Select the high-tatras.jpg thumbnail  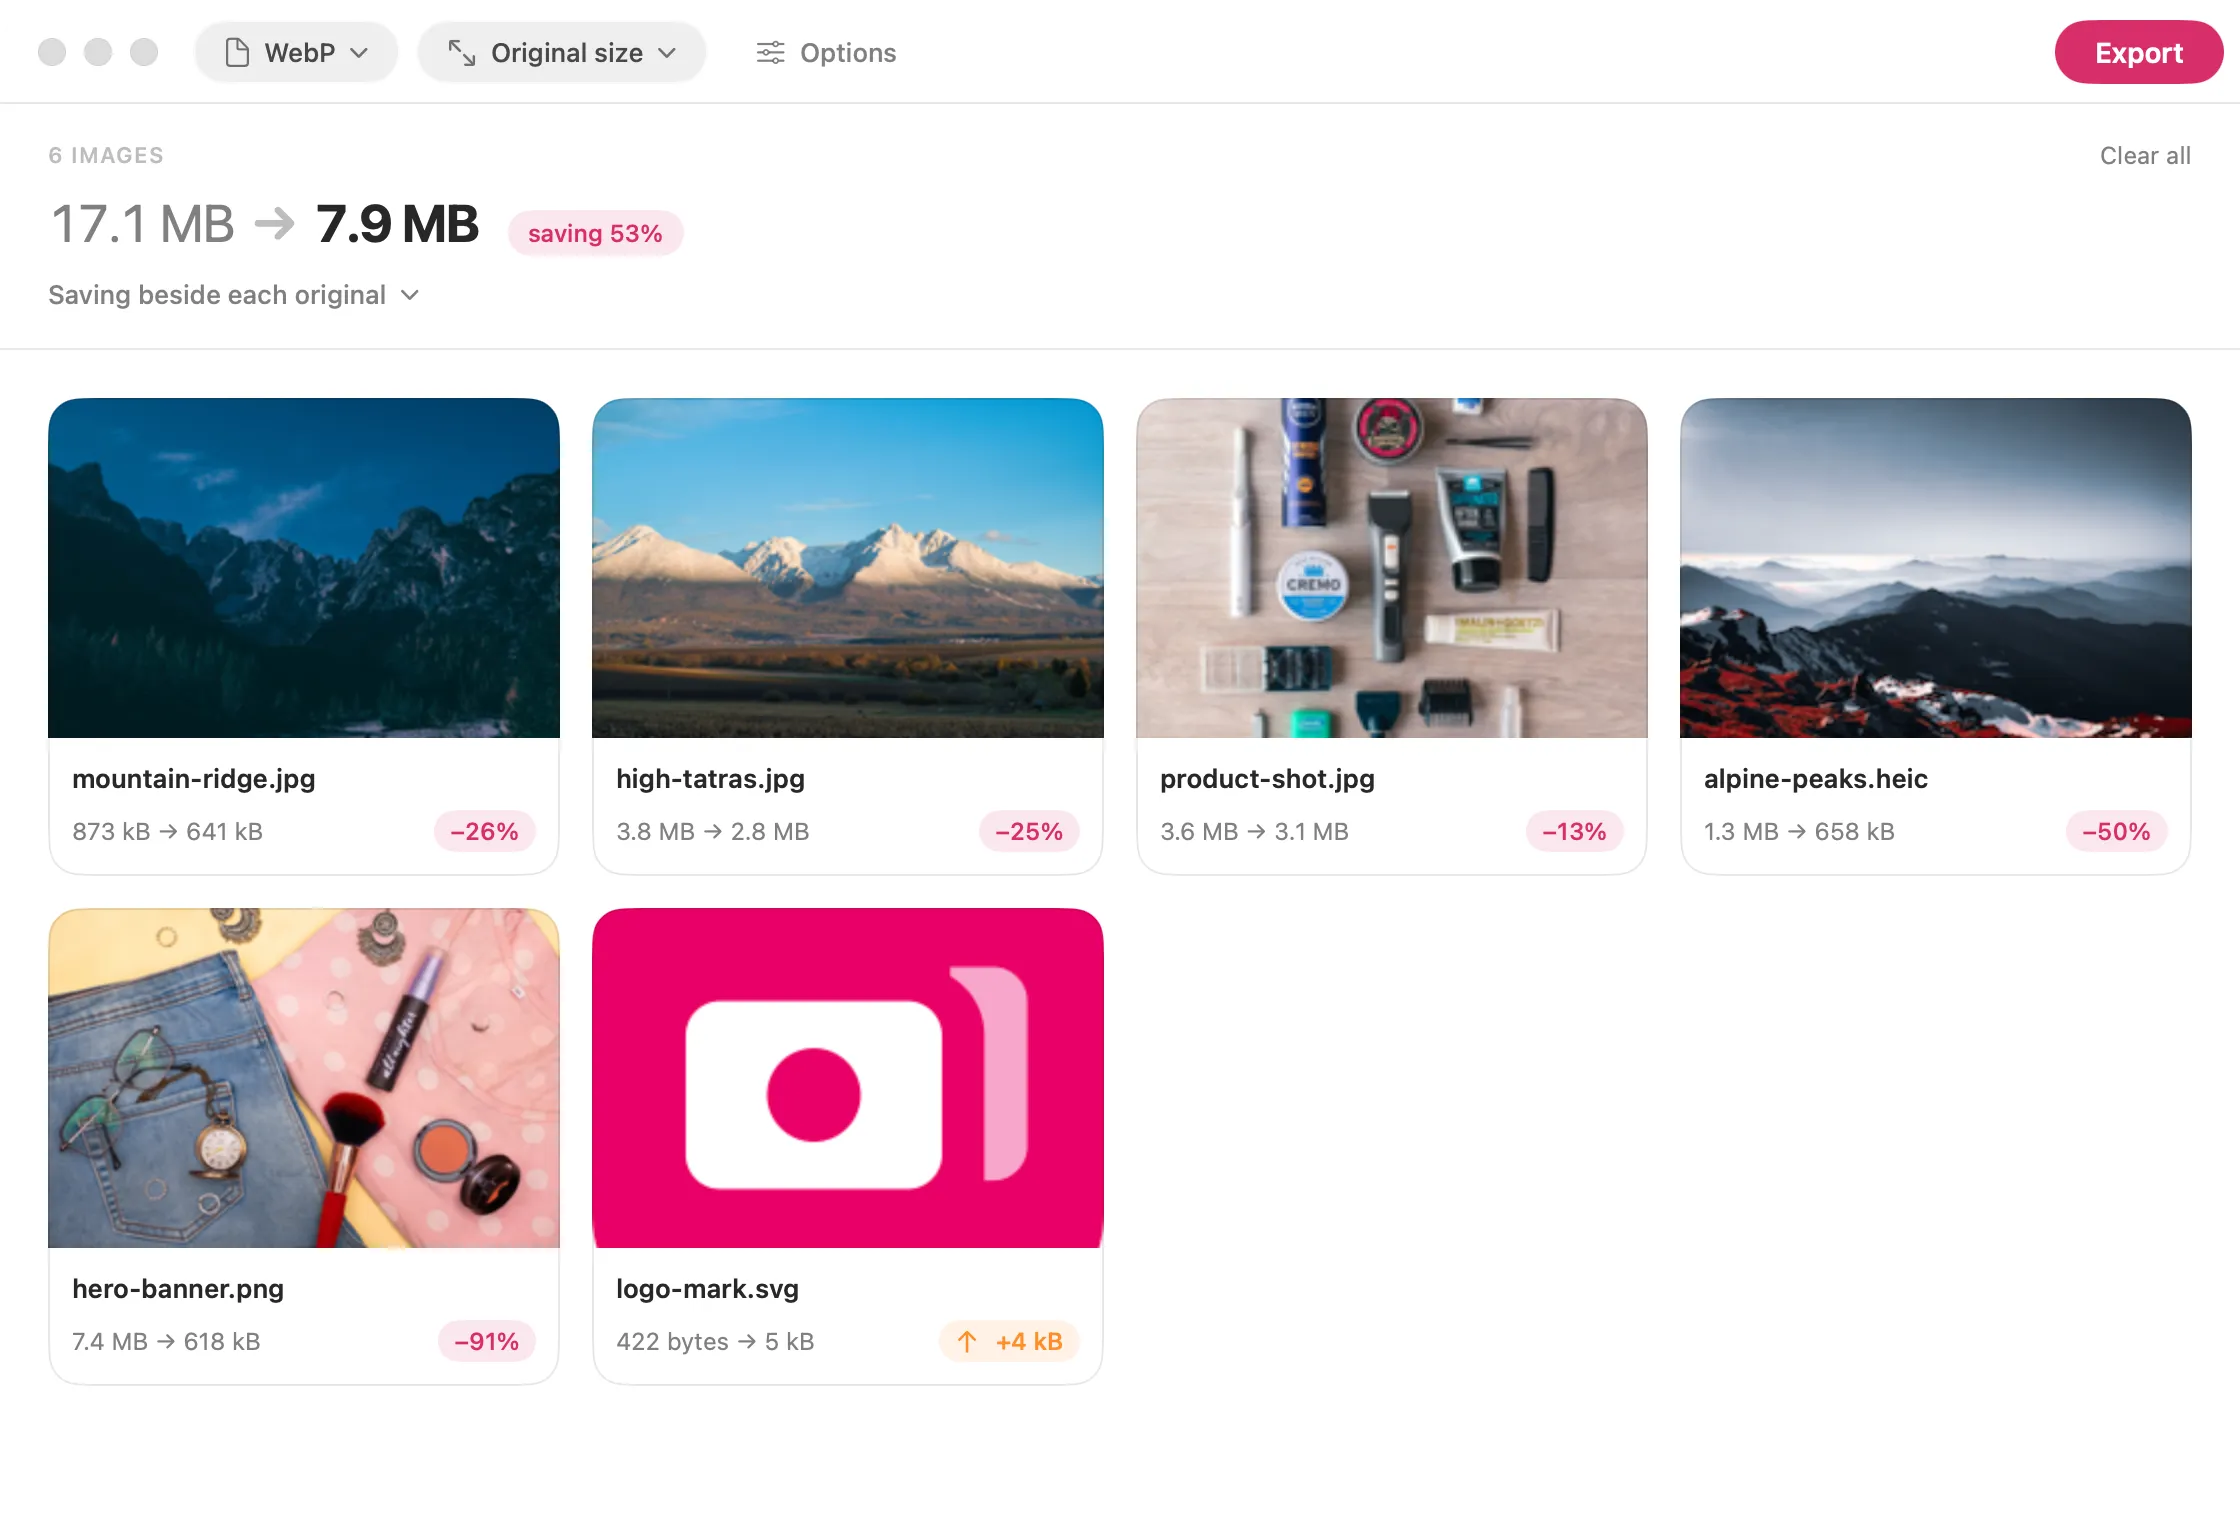tap(848, 568)
